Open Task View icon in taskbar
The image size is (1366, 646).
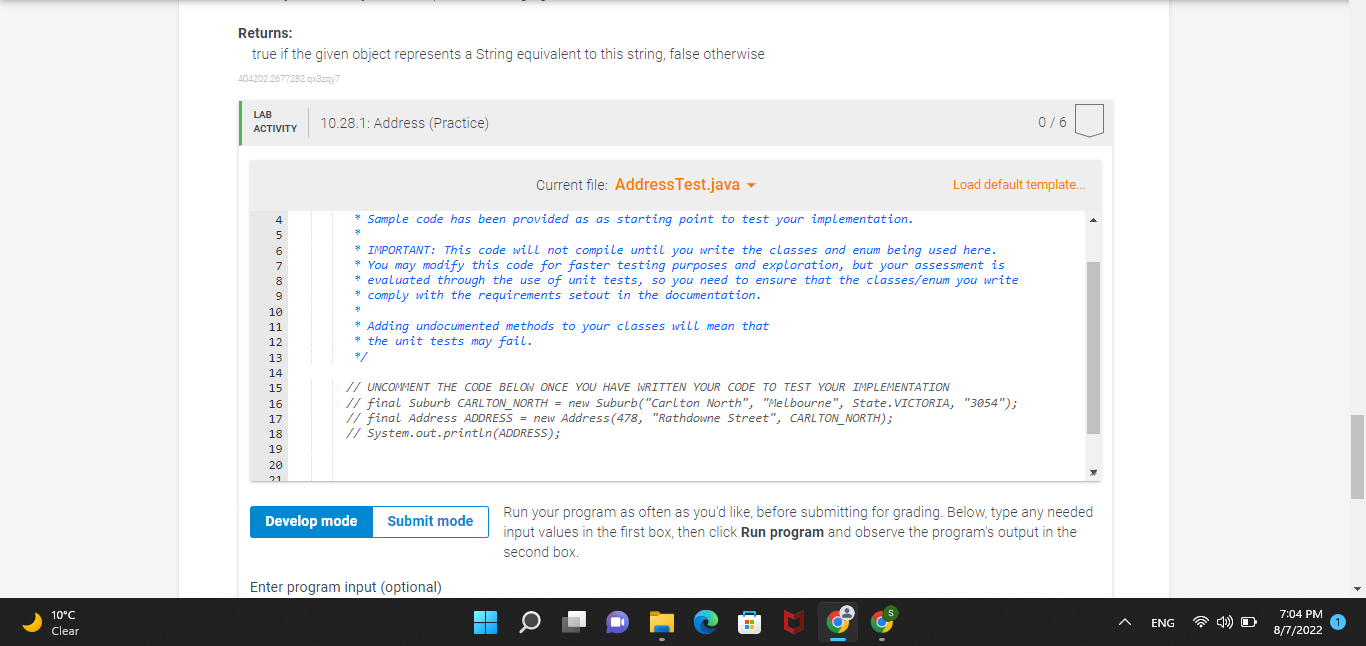click(x=574, y=622)
